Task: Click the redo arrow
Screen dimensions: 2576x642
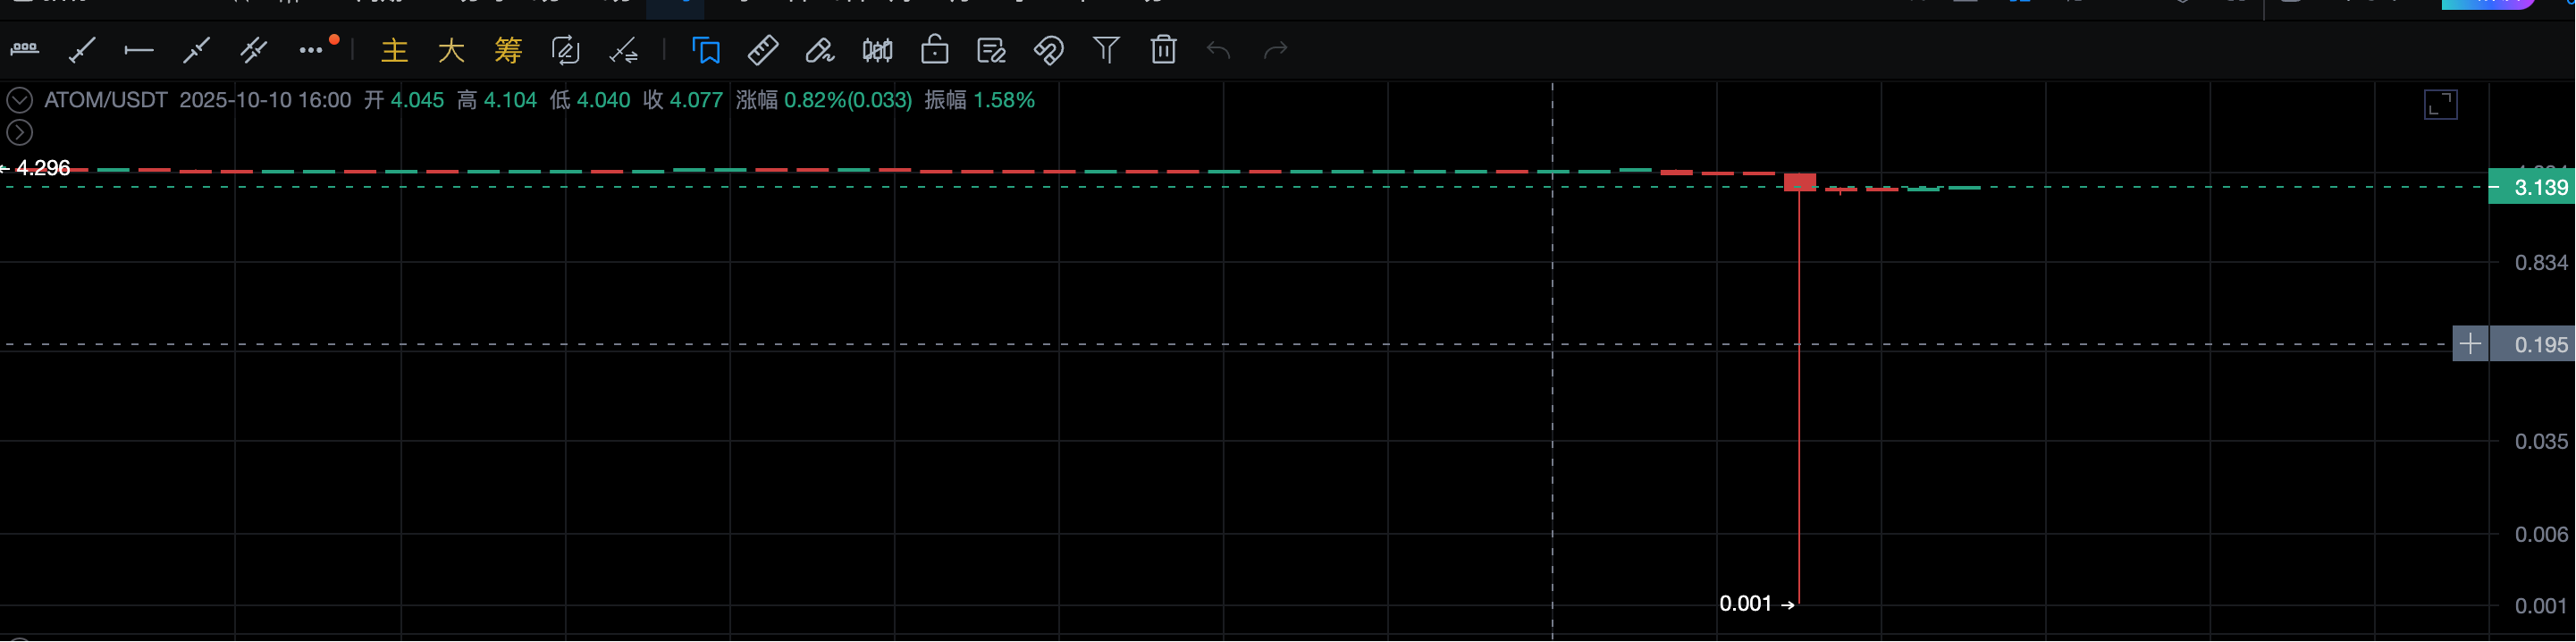Action: coord(1275,50)
